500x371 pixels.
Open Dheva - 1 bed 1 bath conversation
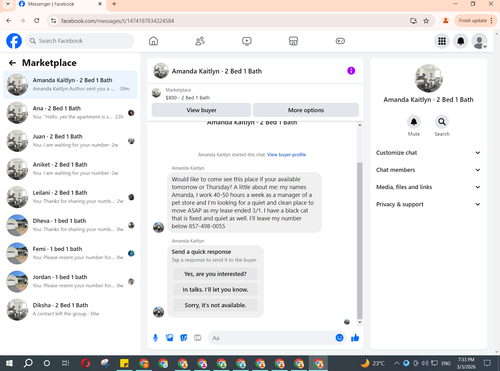70,225
